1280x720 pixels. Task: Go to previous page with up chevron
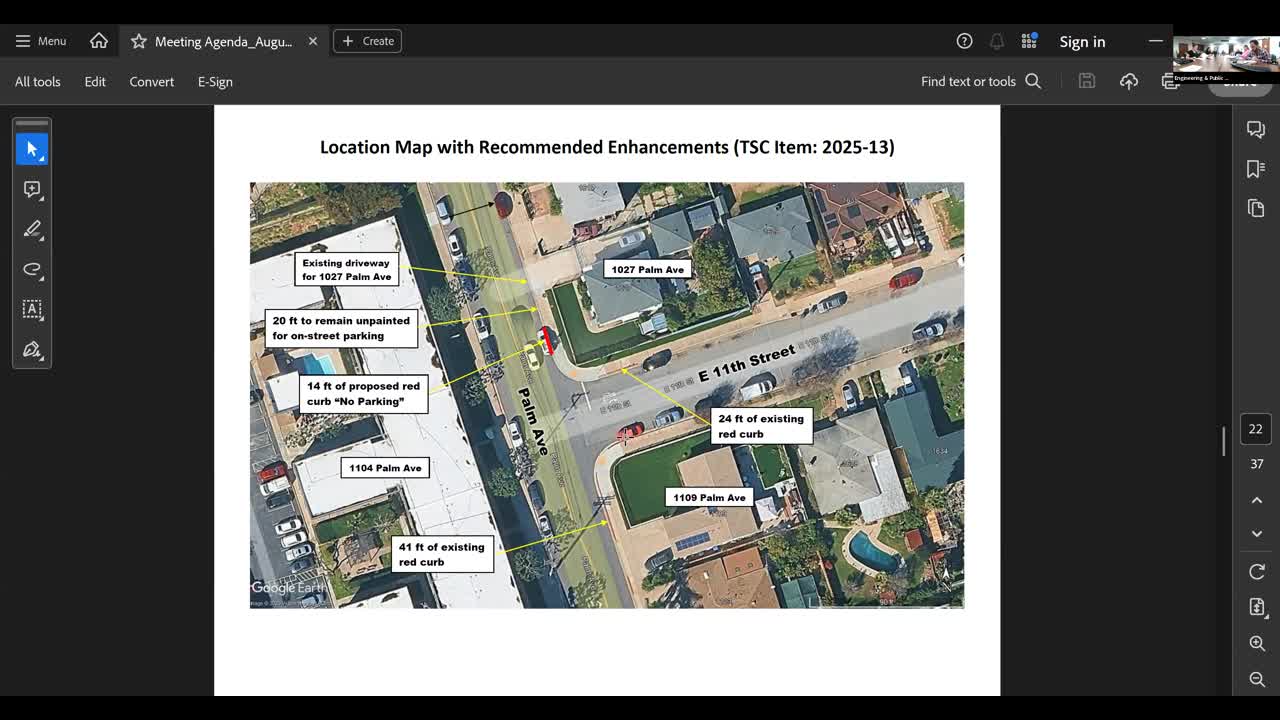[1257, 499]
